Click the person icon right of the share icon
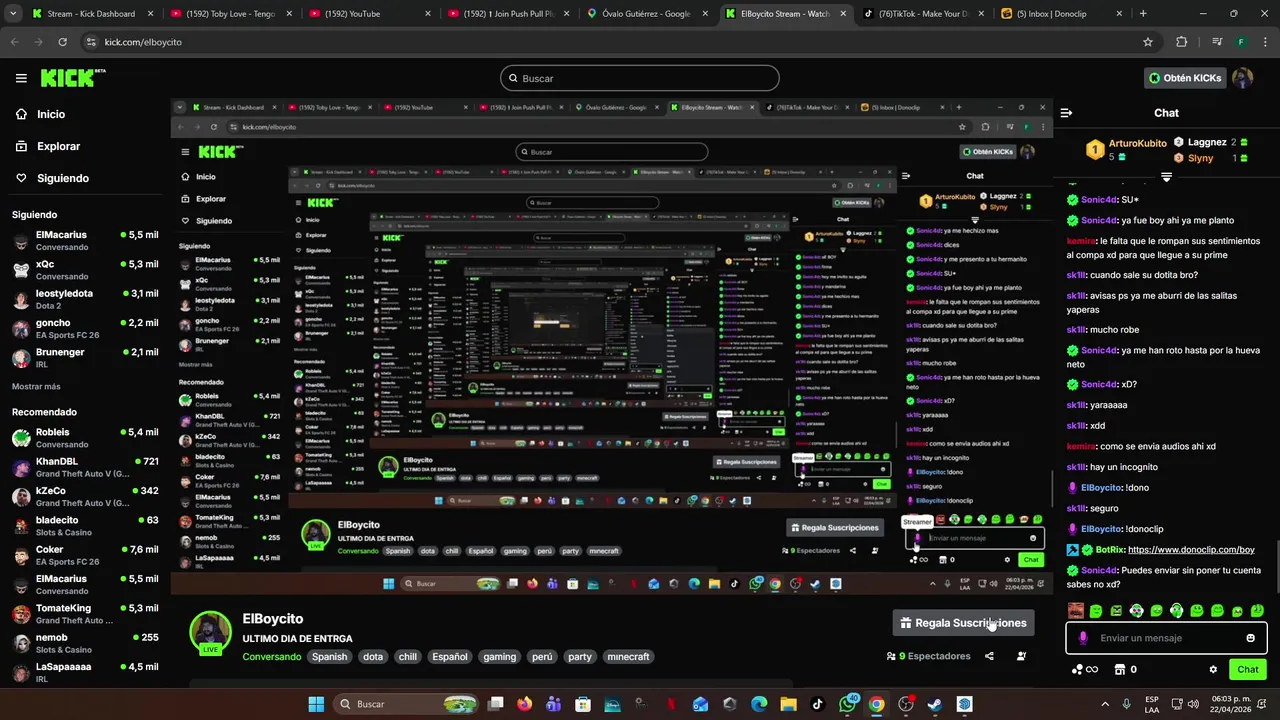 click(1021, 656)
